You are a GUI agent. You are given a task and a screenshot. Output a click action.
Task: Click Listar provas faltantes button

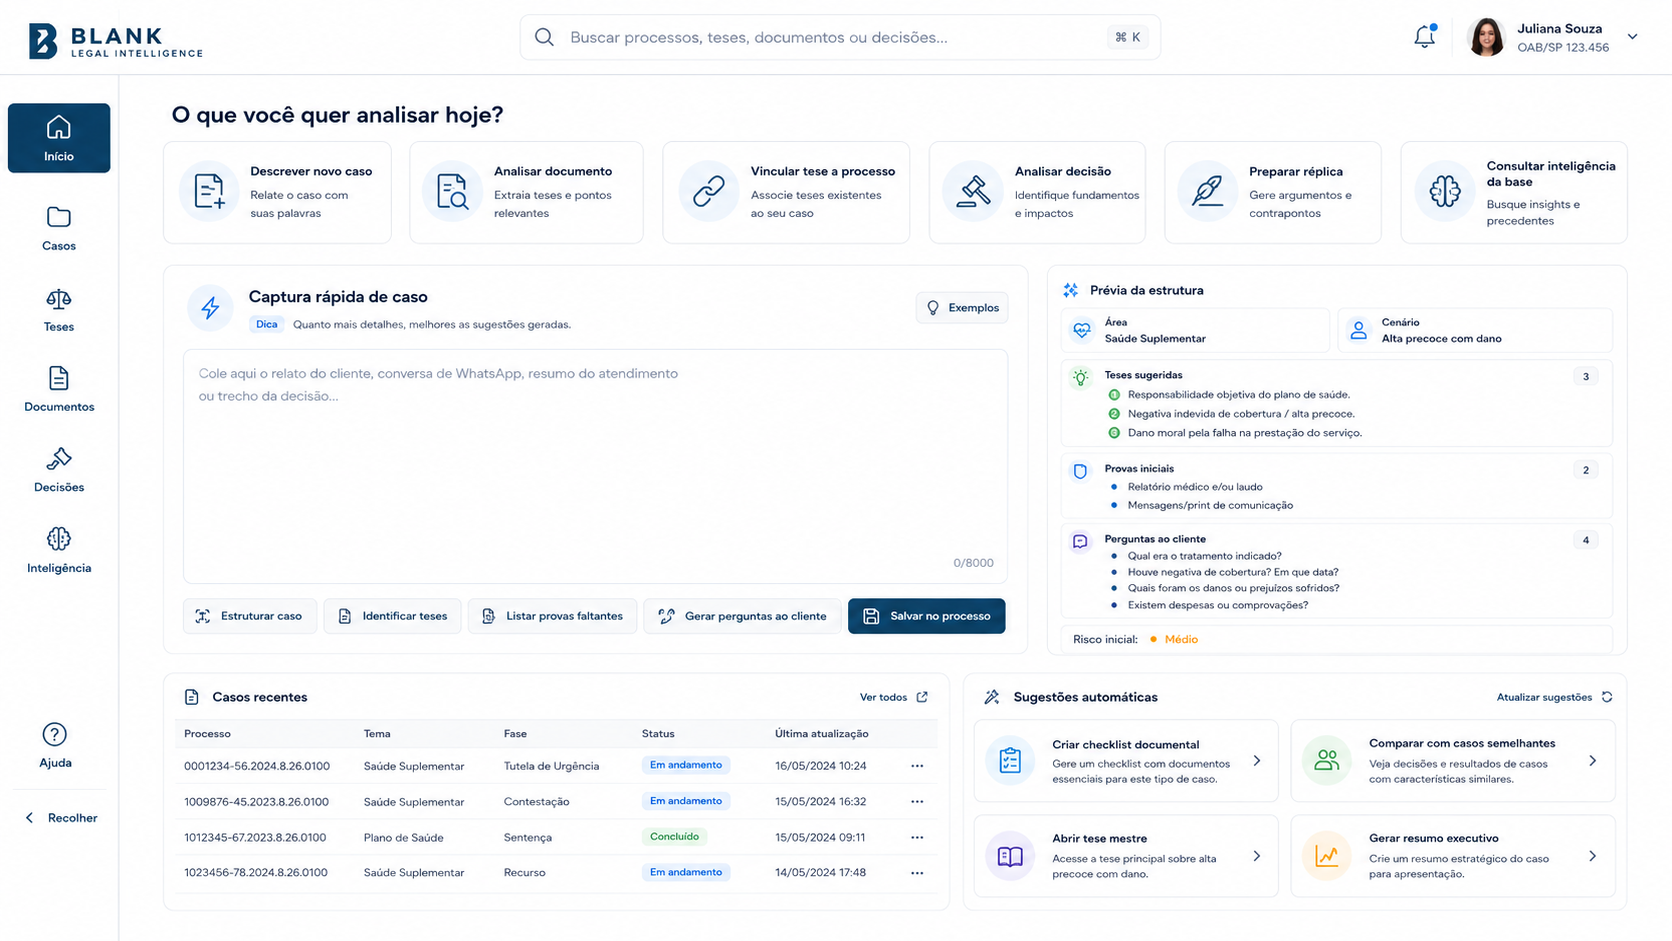coord(552,616)
